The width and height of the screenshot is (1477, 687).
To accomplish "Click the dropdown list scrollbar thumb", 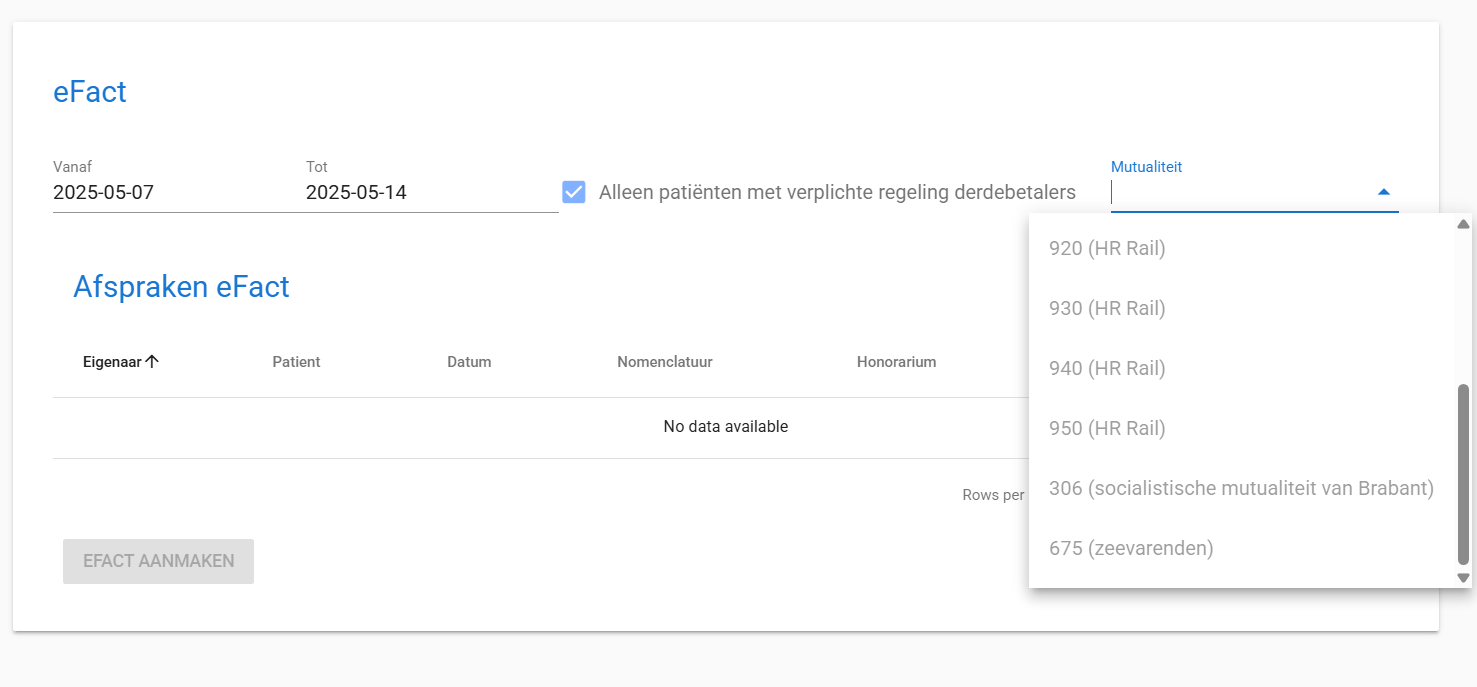I will tap(1463, 474).
